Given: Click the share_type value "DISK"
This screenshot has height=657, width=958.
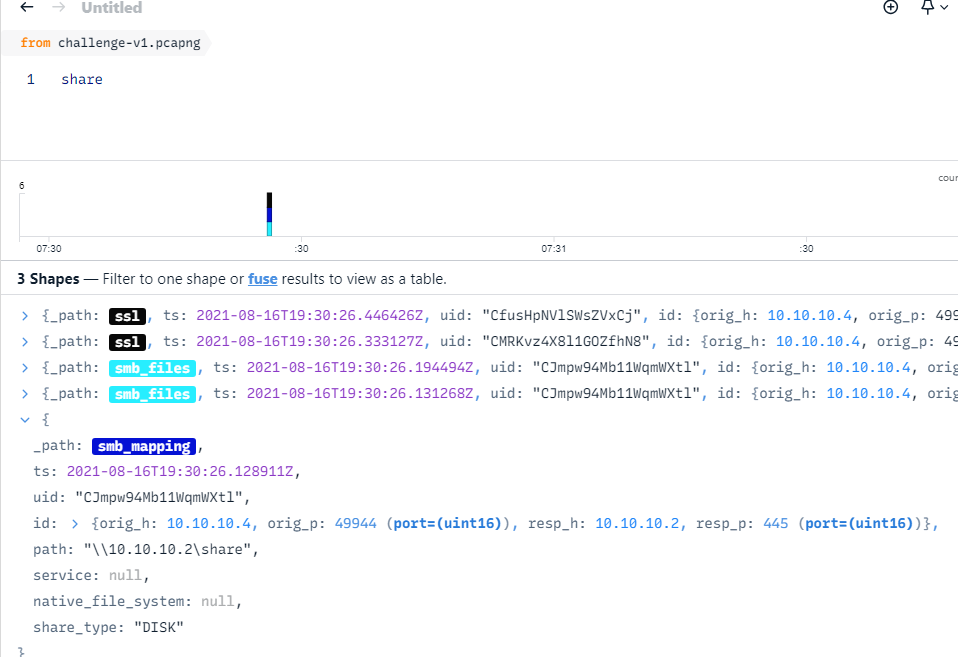Looking at the screenshot, I should pyautogui.click(x=153, y=627).
